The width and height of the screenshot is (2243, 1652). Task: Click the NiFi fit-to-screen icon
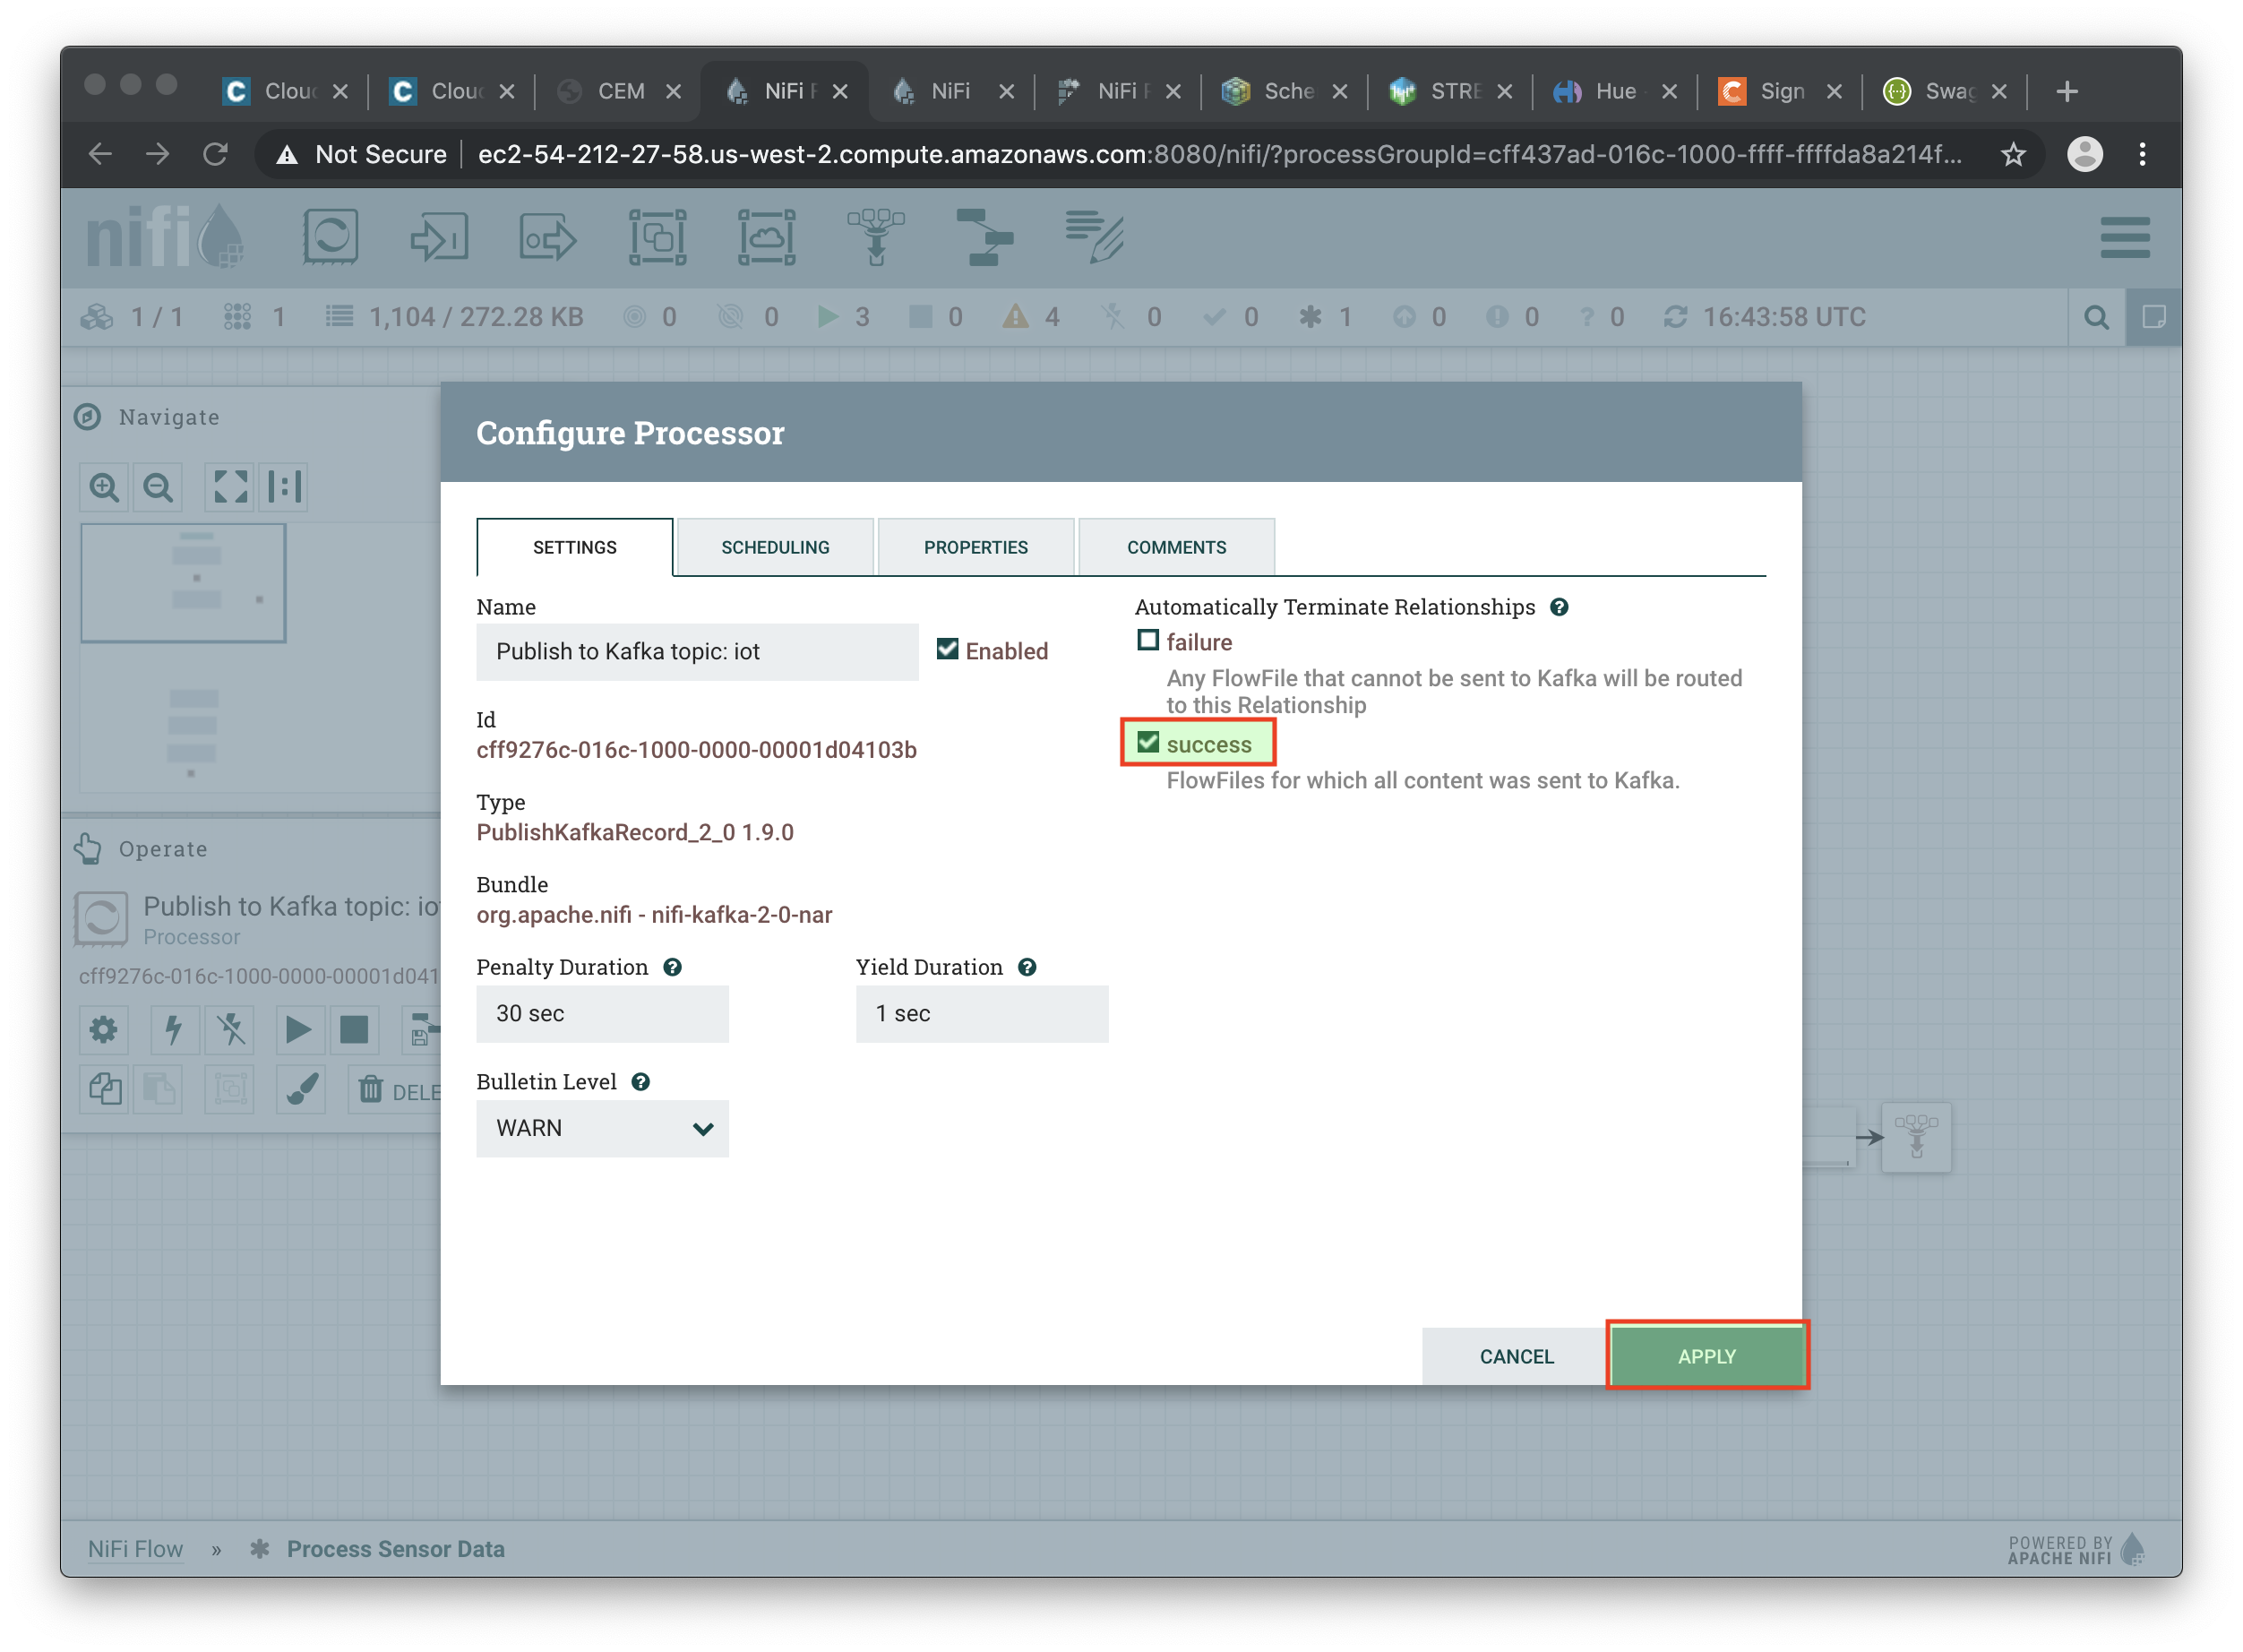click(228, 486)
